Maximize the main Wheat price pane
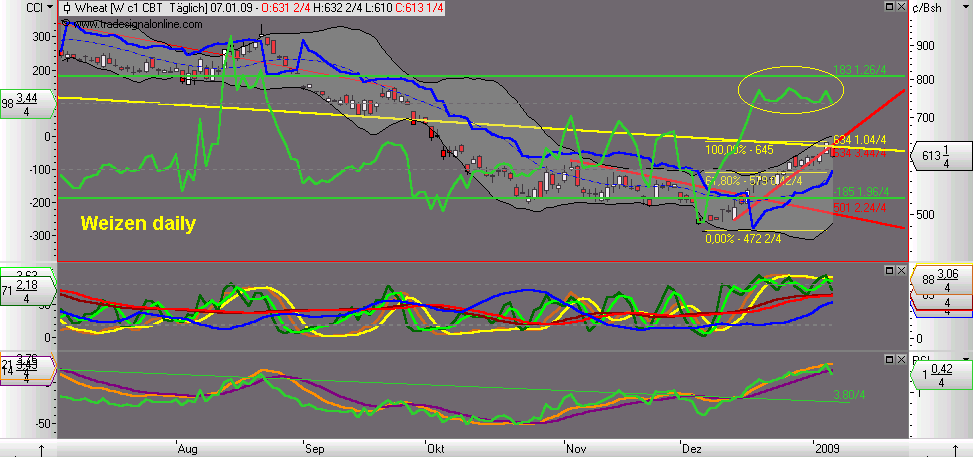This screenshot has width=973, height=457. point(889,6)
